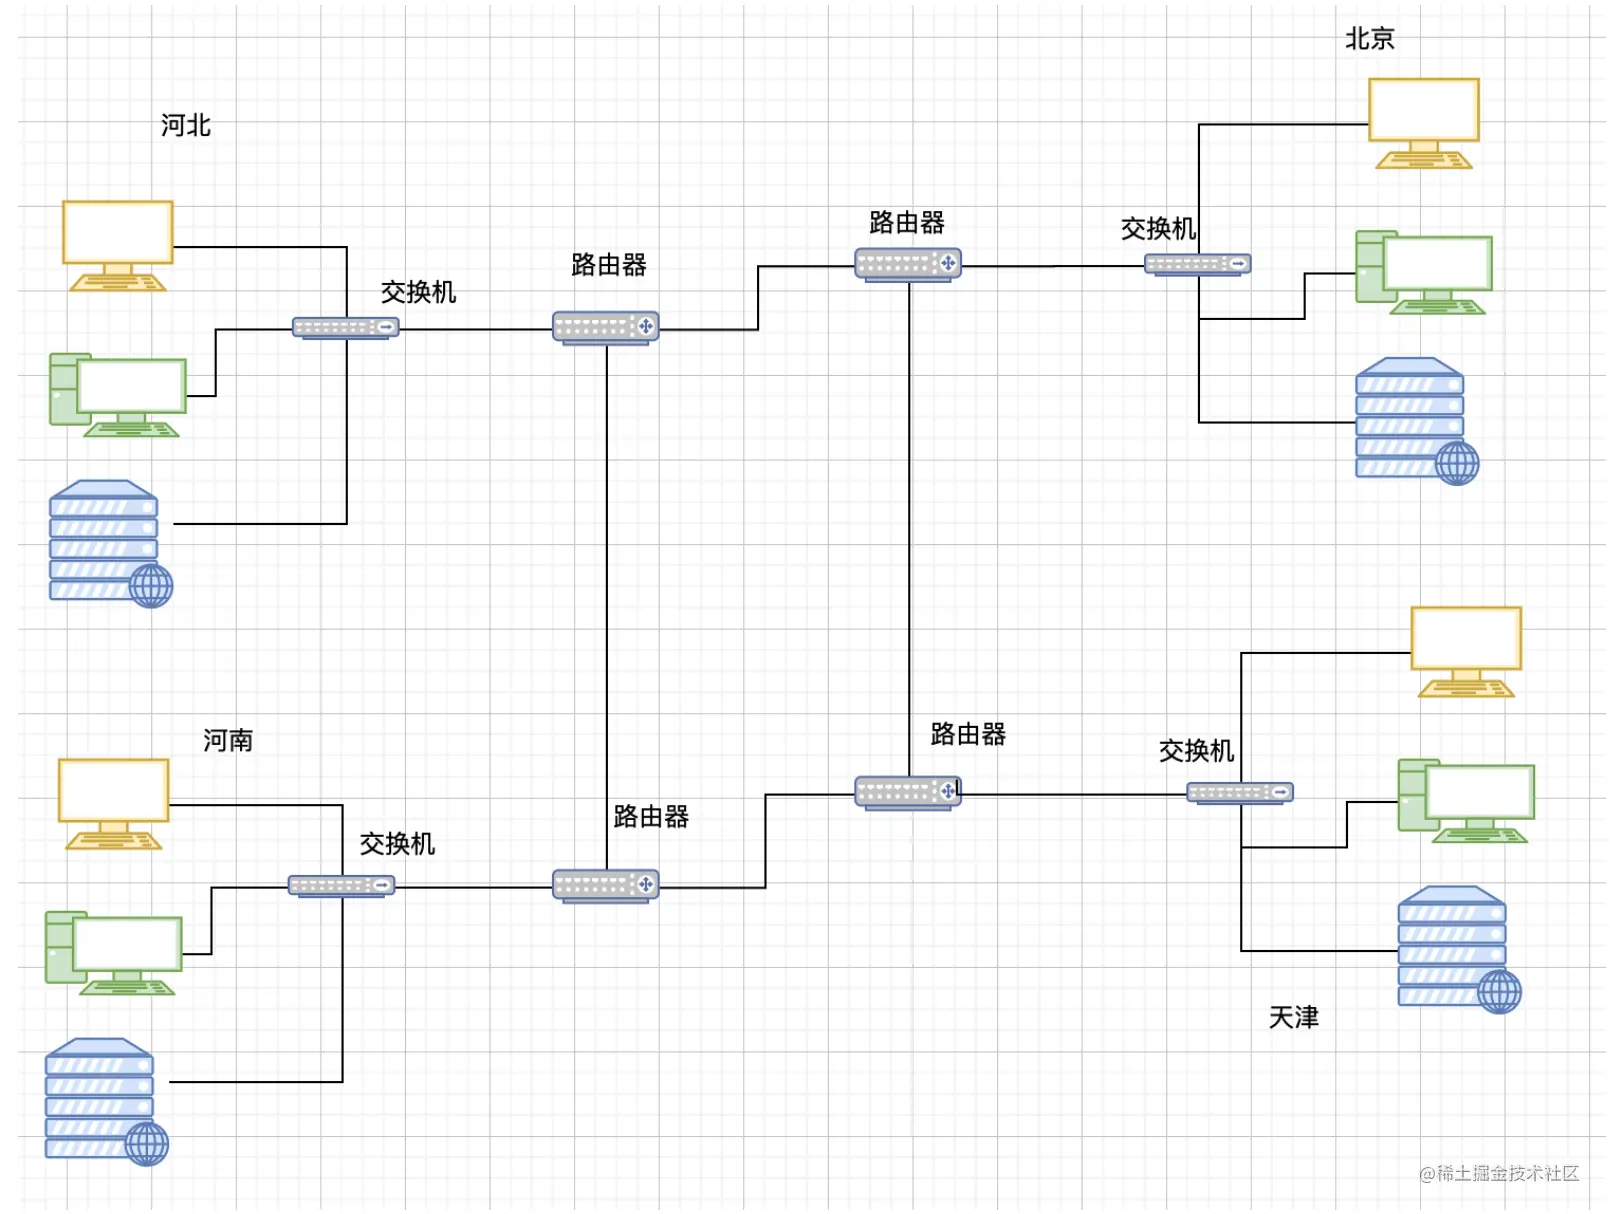The width and height of the screenshot is (1610, 1214).
Task: Select the 河北 router device icon
Action: [x=606, y=328]
